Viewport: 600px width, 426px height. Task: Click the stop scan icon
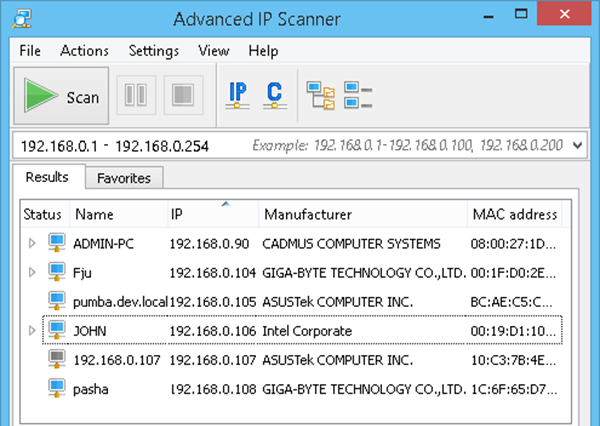point(183,95)
